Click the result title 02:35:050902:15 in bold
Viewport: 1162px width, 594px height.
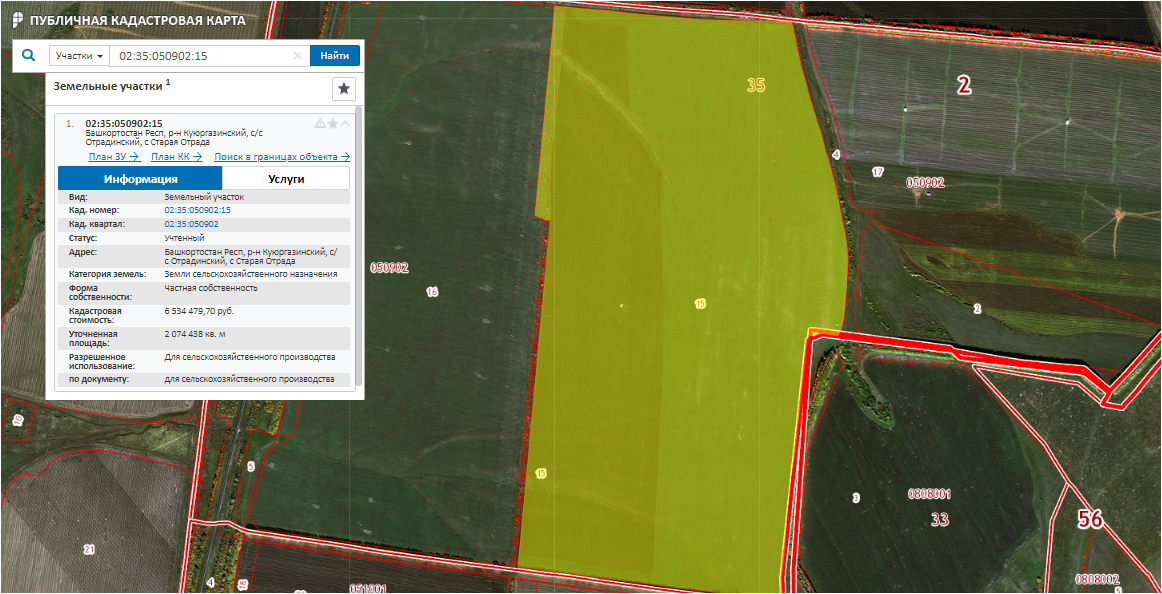pyautogui.click(x=124, y=124)
